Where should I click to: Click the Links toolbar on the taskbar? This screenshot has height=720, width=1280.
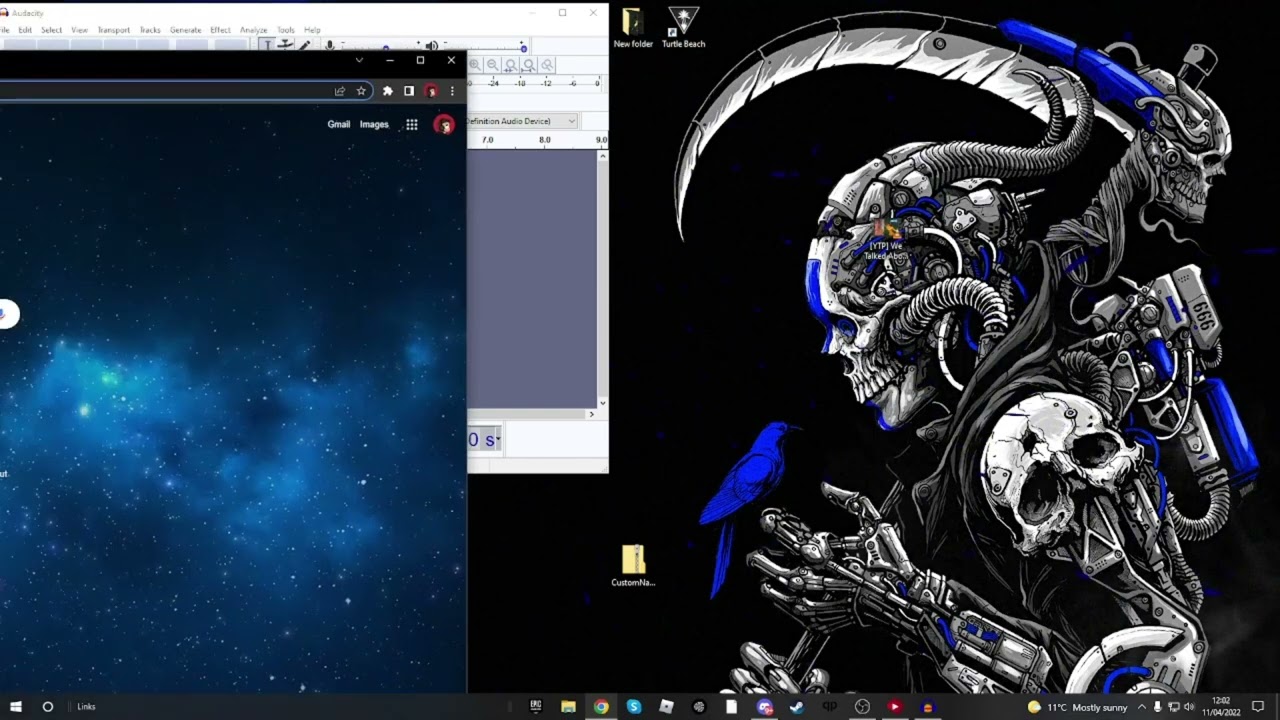pyautogui.click(x=87, y=707)
